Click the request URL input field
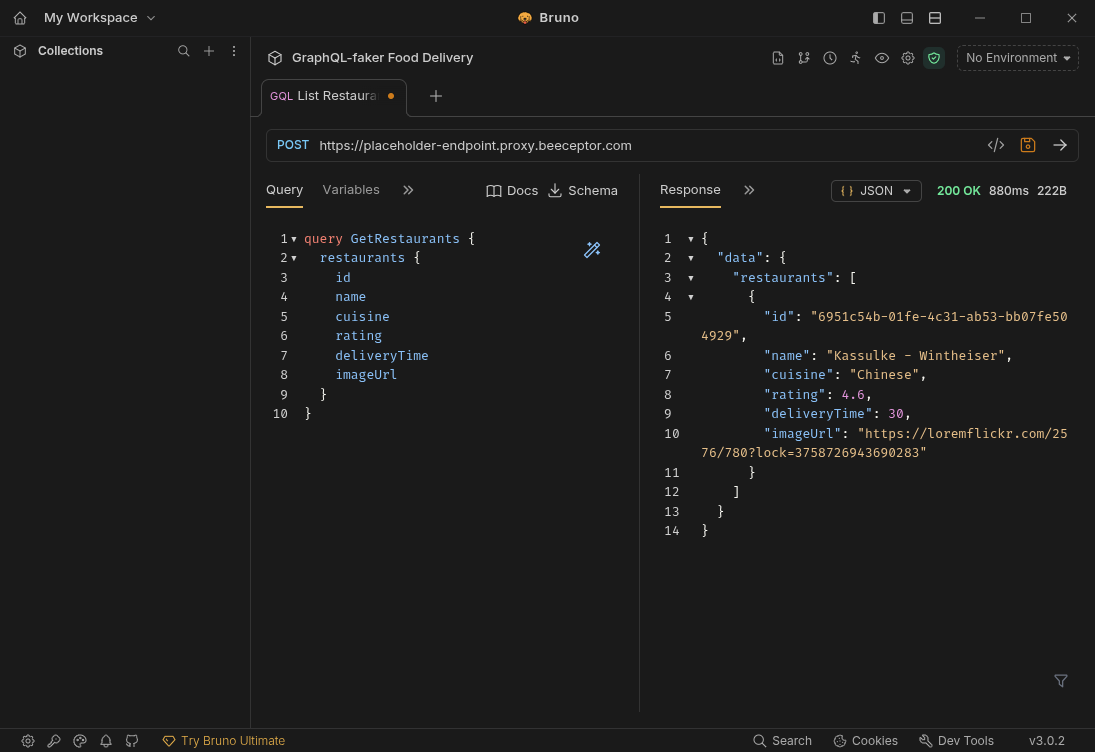Viewport: 1095px width, 752px height. click(640, 145)
